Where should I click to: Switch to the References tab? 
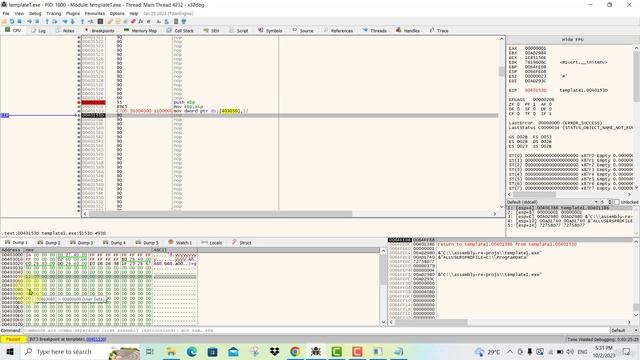coord(338,31)
